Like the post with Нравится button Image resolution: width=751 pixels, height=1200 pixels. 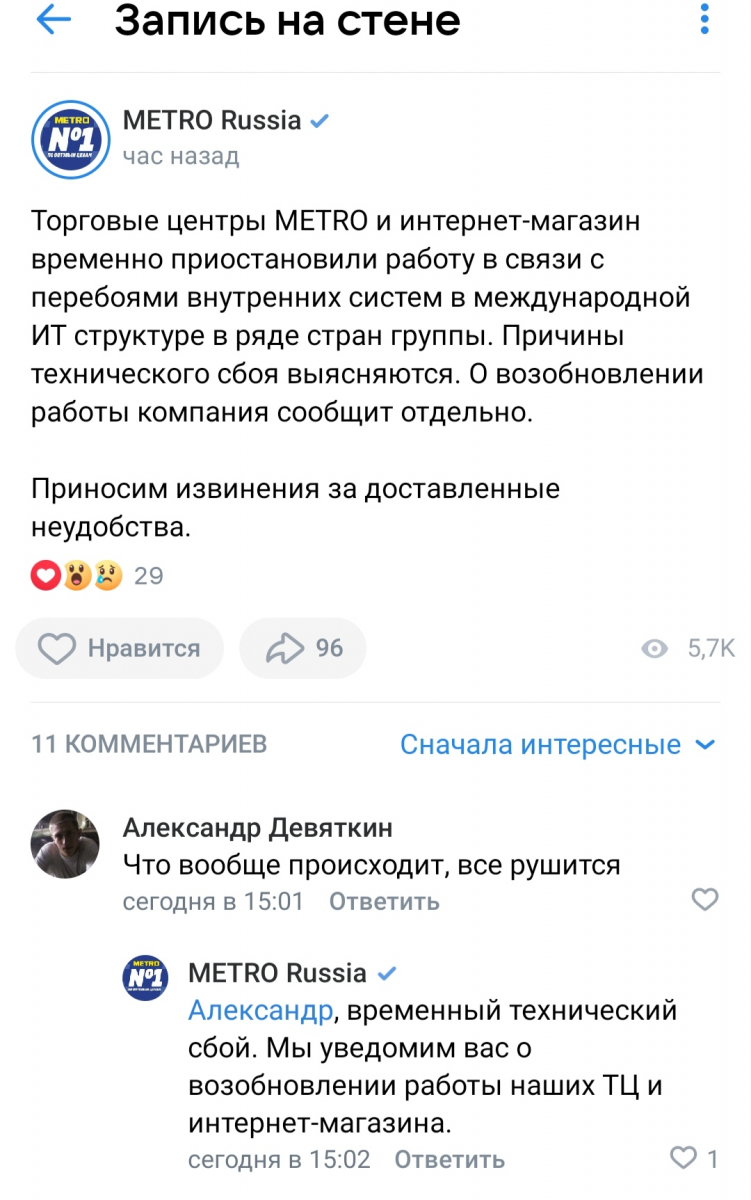[x=119, y=649]
